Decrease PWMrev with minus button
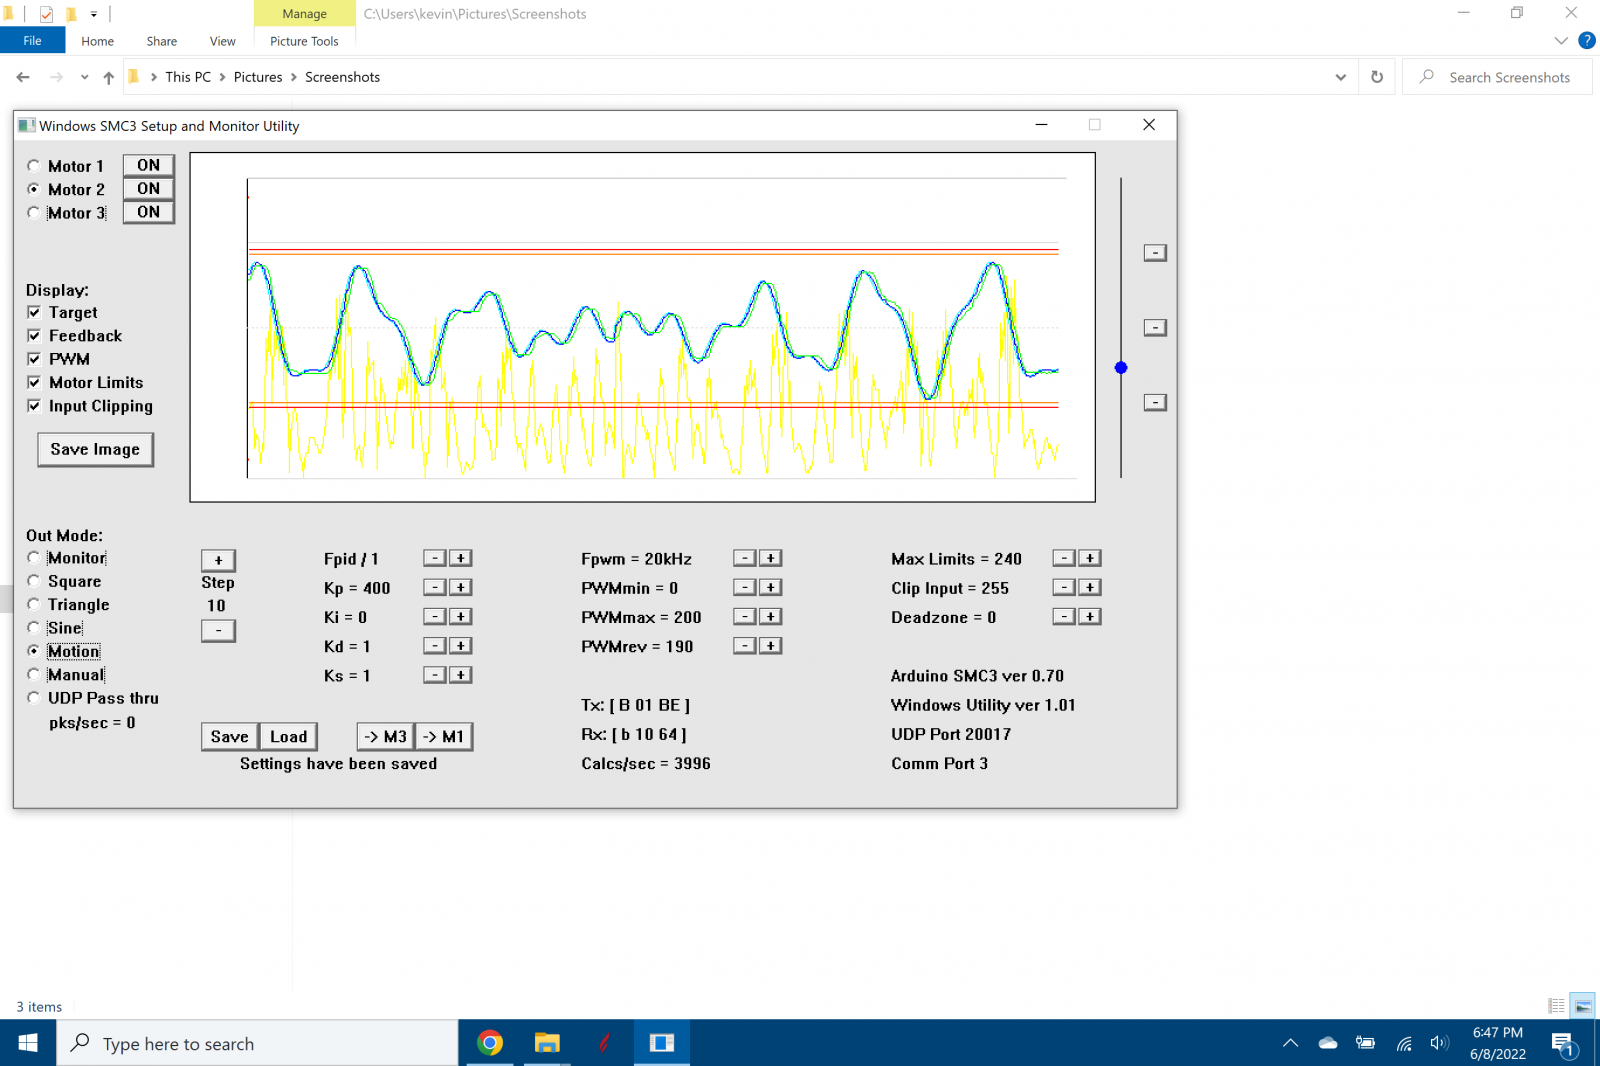Image resolution: width=1600 pixels, height=1066 pixels. (745, 646)
